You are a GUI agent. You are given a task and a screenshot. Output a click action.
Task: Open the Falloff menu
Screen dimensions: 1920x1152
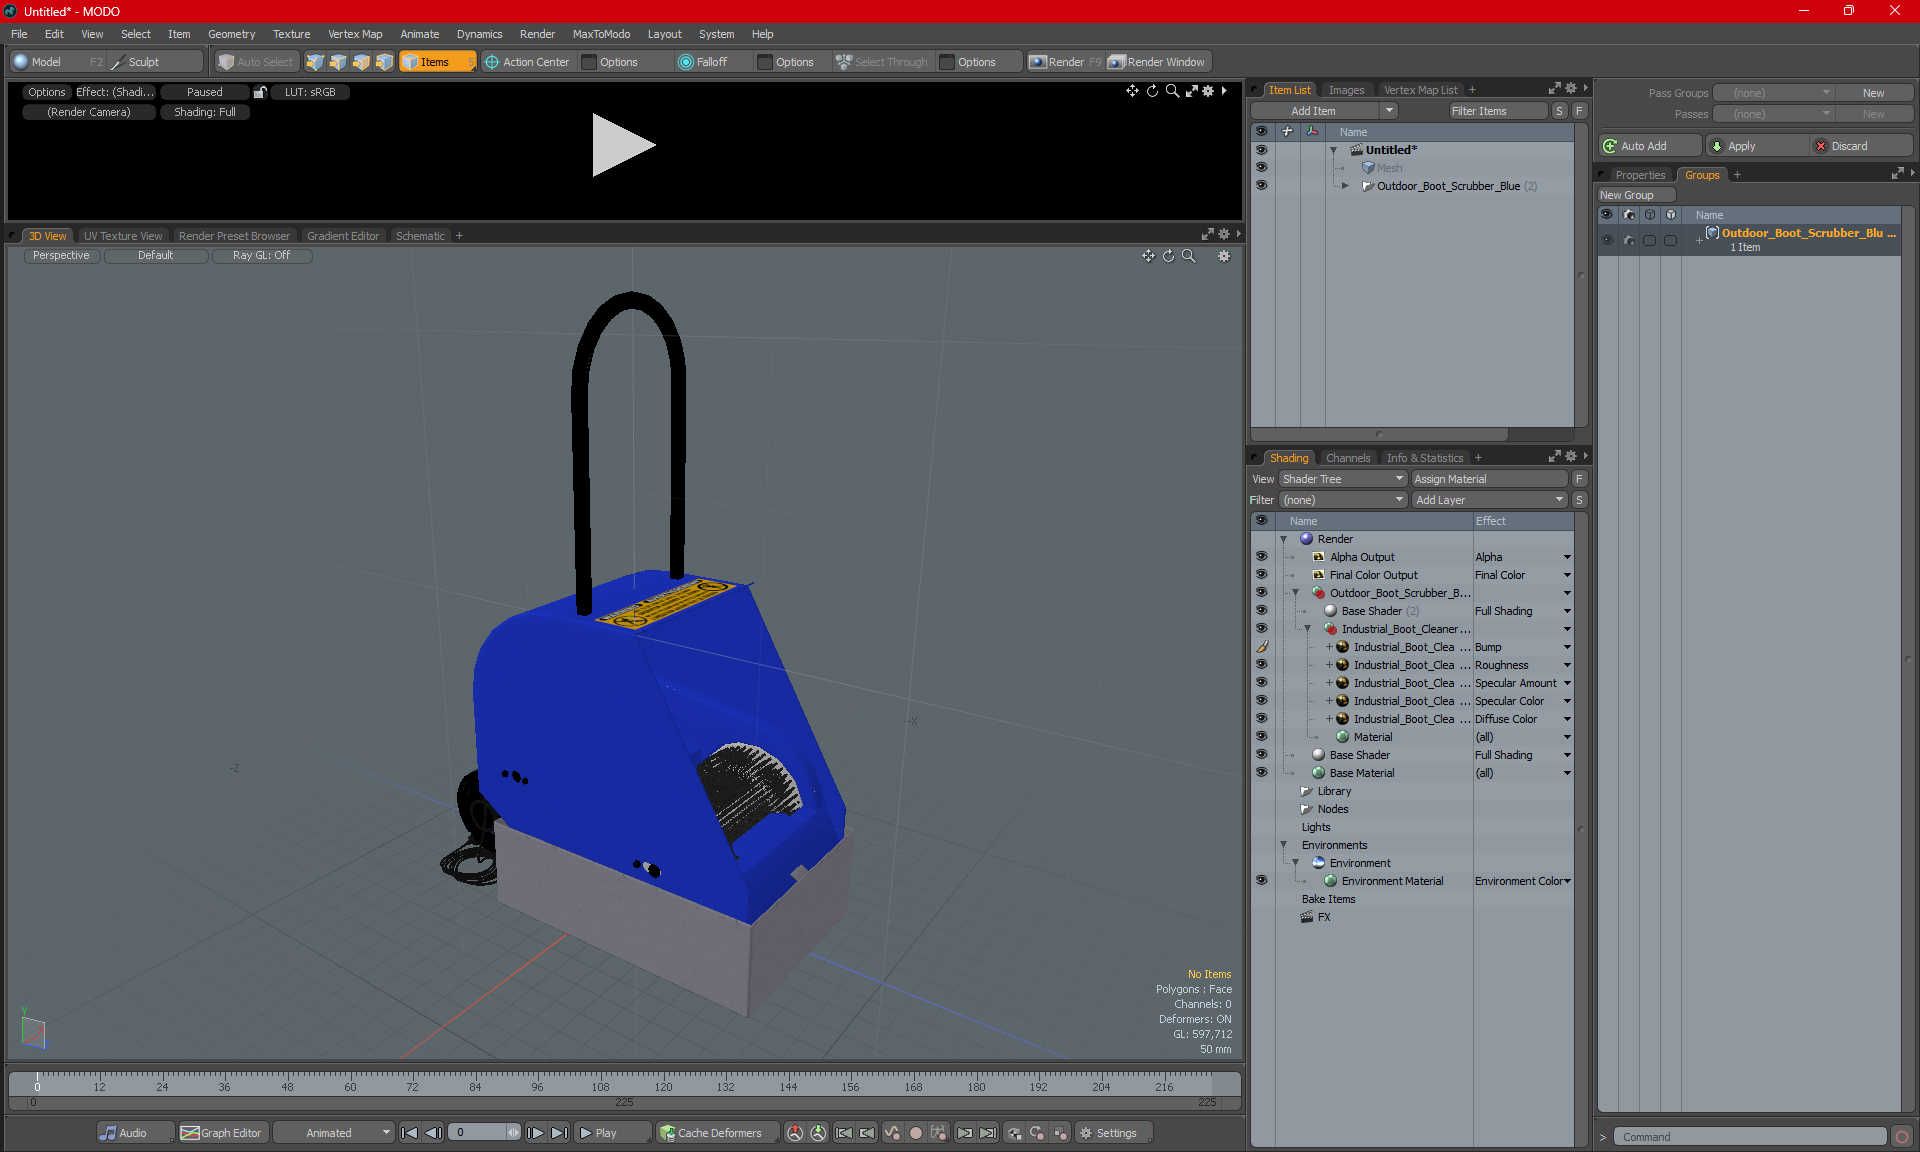[703, 62]
